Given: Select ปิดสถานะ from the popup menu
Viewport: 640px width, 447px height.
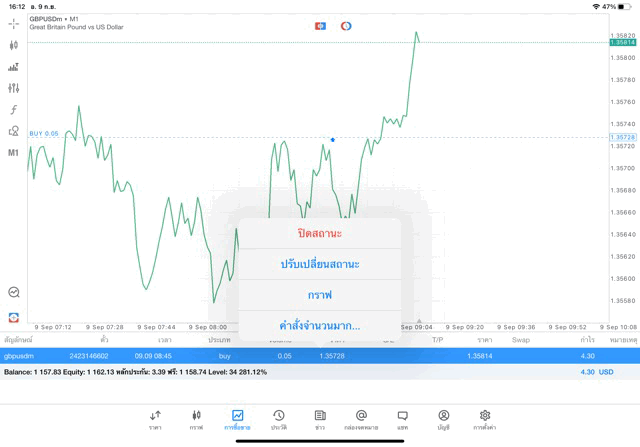Looking at the screenshot, I should click(320, 233).
